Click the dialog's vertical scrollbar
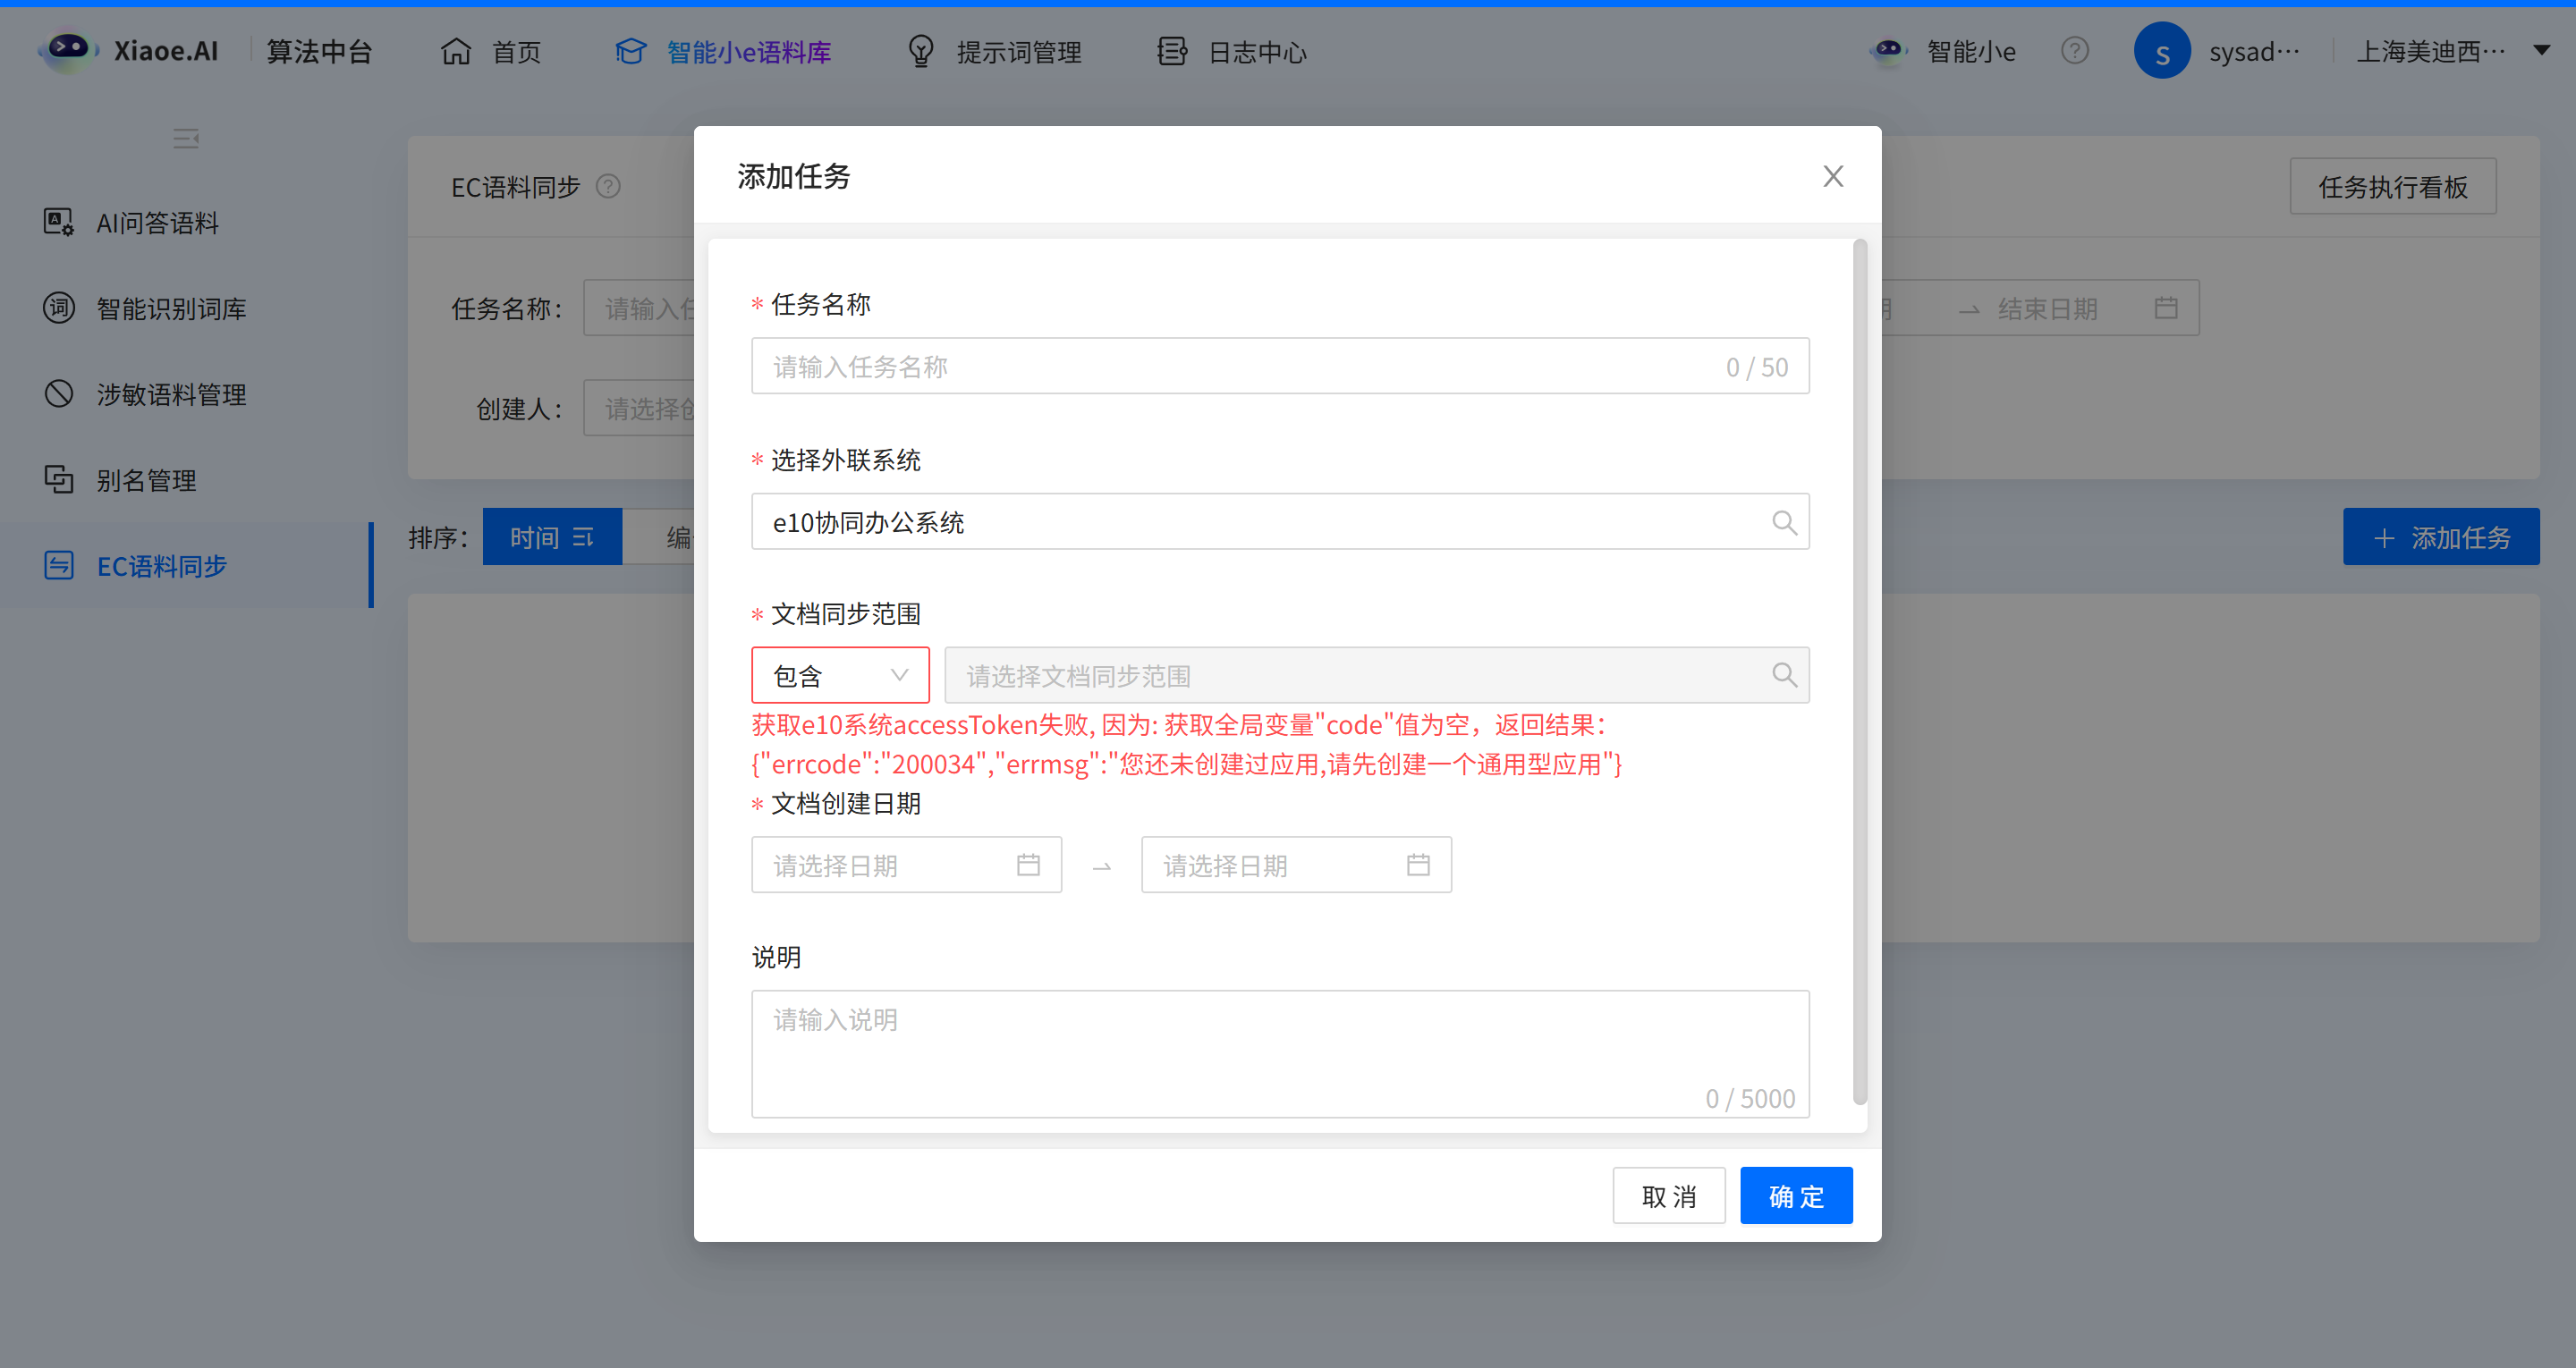The image size is (2576, 1368). pyautogui.click(x=1859, y=670)
